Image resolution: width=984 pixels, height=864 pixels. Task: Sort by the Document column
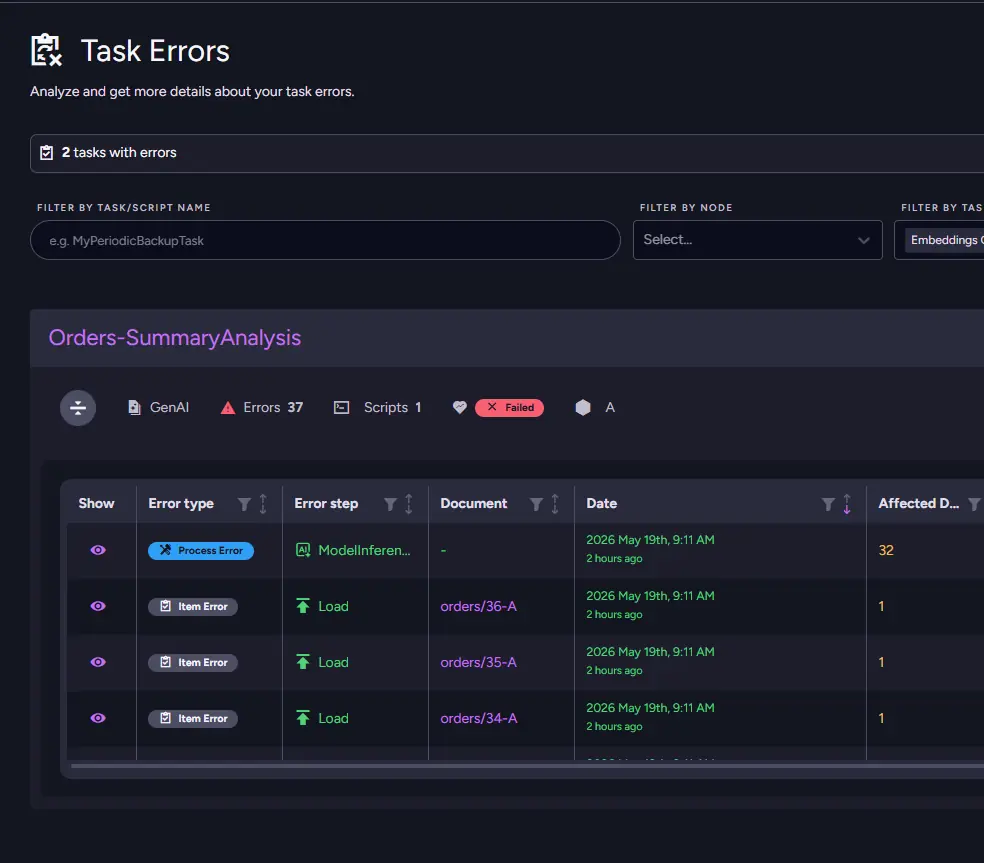click(555, 504)
